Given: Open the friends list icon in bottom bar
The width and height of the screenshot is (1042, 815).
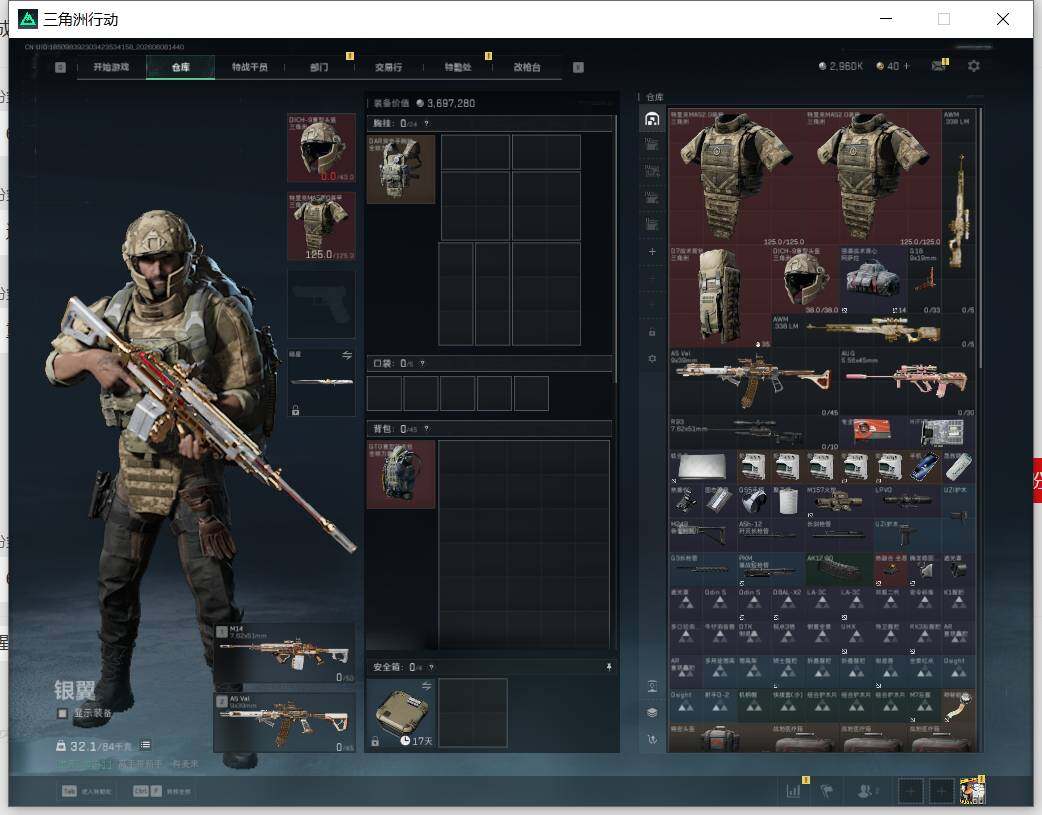Looking at the screenshot, I should pyautogui.click(x=866, y=791).
